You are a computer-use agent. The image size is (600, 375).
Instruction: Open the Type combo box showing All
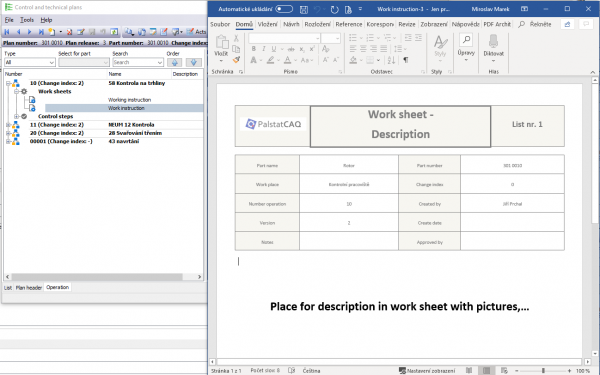[30, 62]
